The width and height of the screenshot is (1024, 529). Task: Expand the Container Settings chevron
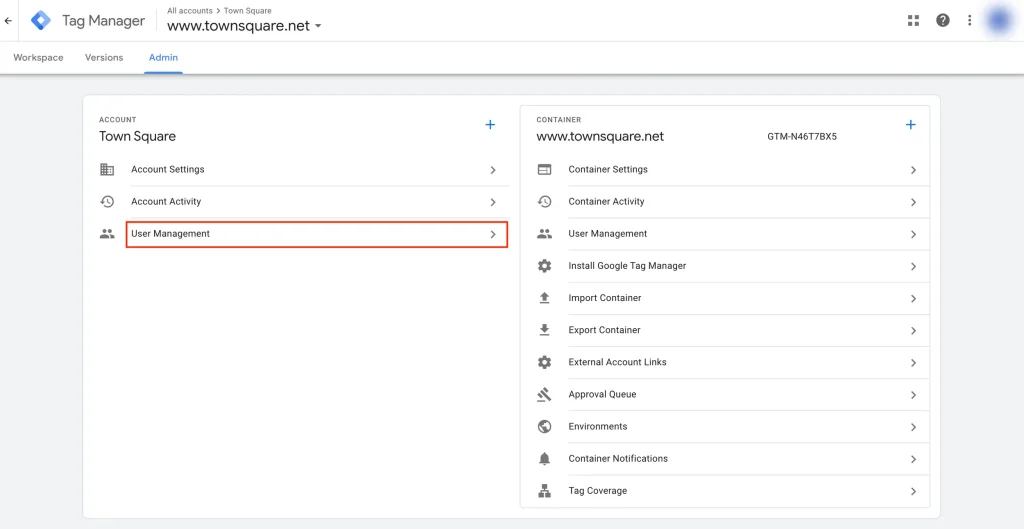click(914, 170)
